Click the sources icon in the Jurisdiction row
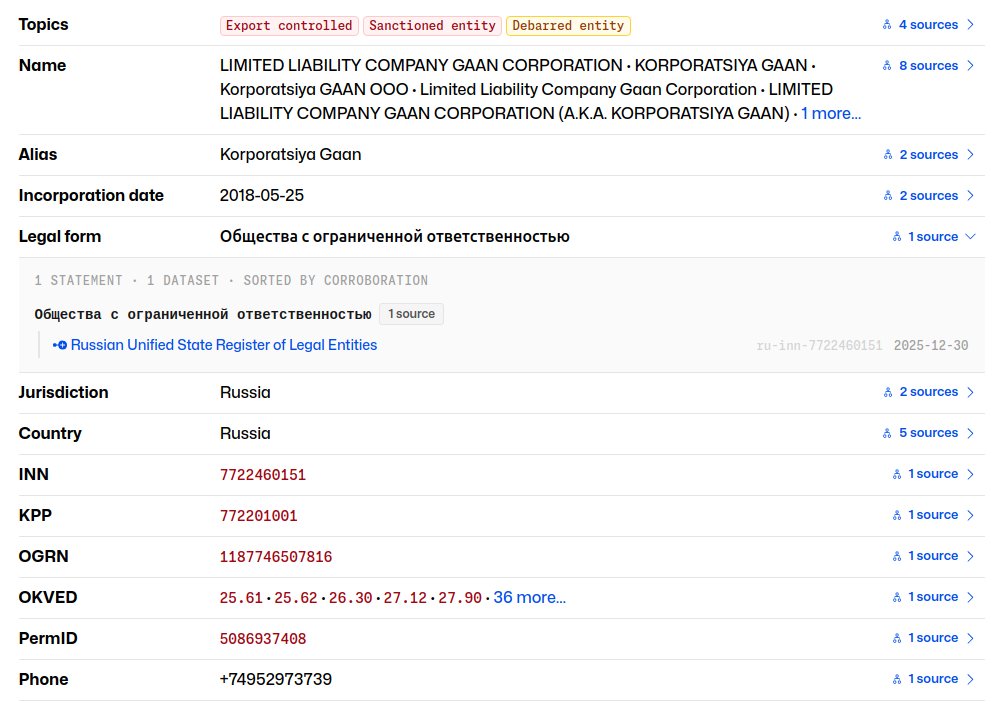This screenshot has width=990, height=709. (x=888, y=392)
